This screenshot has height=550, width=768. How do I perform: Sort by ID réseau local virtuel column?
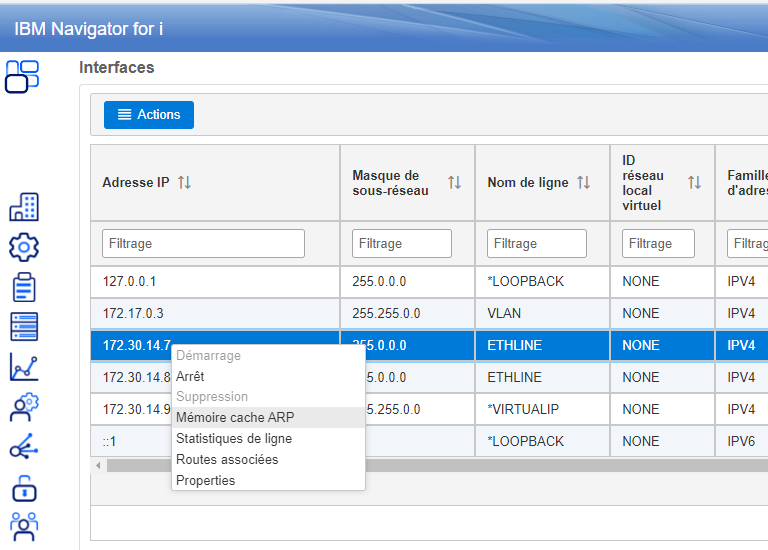coord(694,183)
